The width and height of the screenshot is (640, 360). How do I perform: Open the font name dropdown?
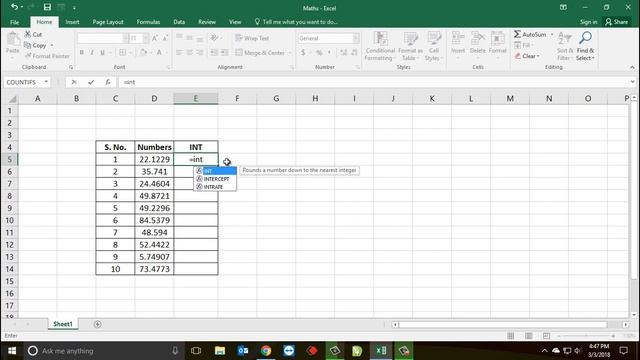(125, 38)
